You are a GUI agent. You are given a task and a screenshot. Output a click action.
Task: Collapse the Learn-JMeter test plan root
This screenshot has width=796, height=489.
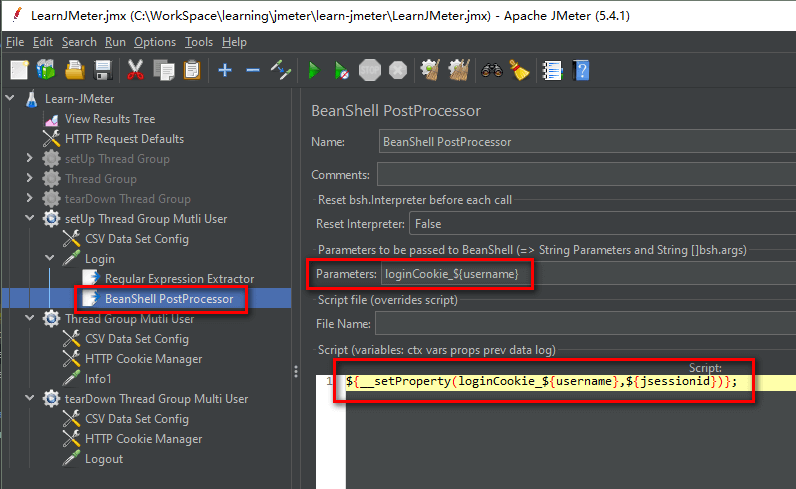pyautogui.click(x=10, y=97)
